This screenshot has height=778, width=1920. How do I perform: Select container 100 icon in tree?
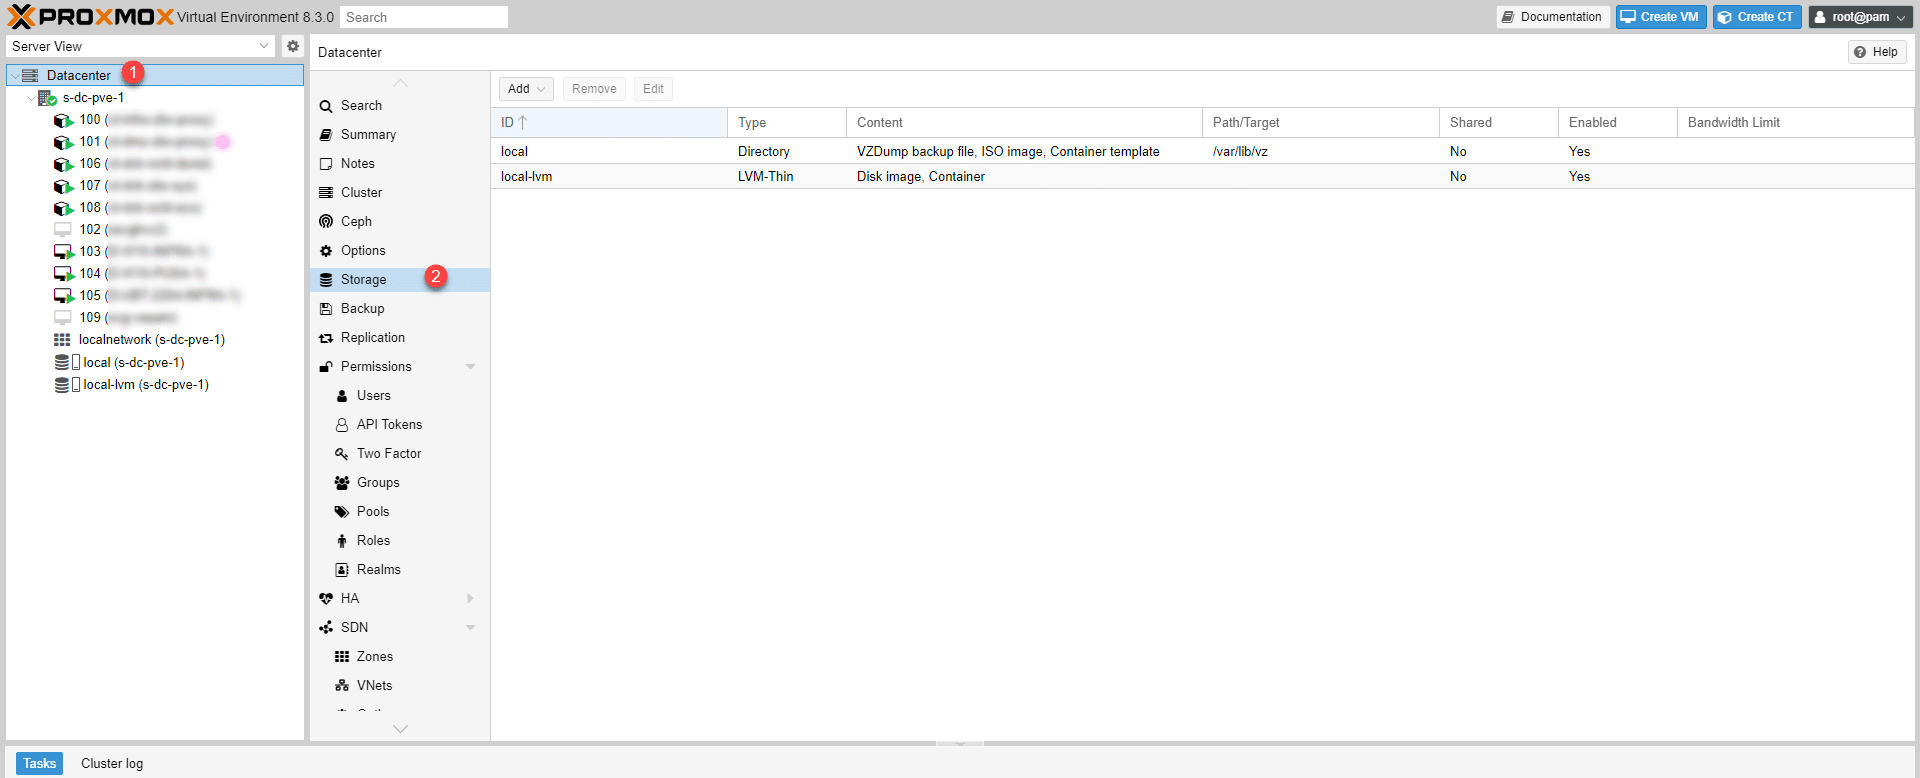coord(63,120)
